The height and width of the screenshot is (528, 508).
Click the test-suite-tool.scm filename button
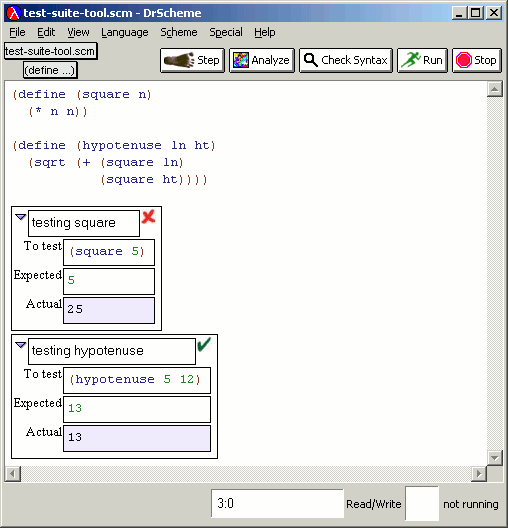point(50,51)
